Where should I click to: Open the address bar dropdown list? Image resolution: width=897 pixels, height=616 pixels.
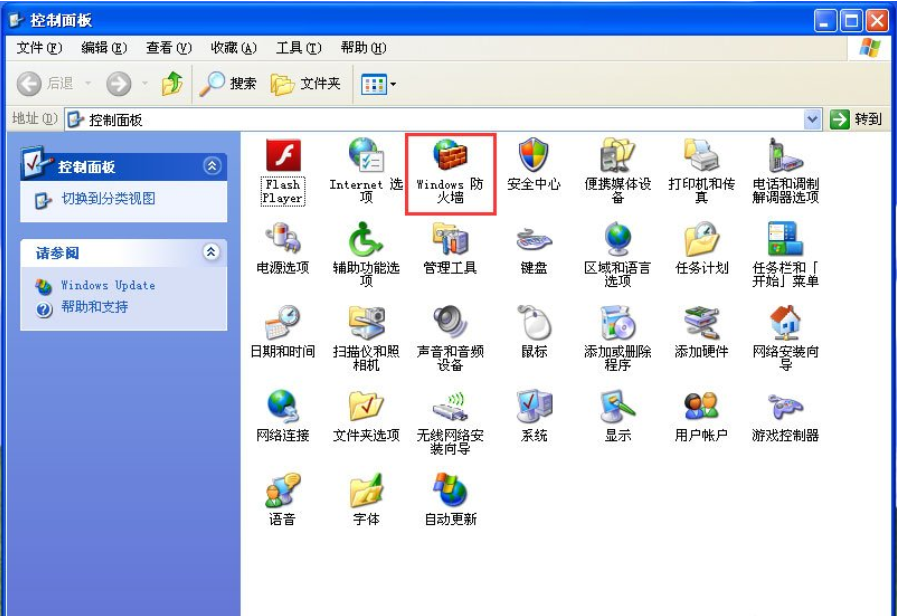pyautogui.click(x=811, y=118)
